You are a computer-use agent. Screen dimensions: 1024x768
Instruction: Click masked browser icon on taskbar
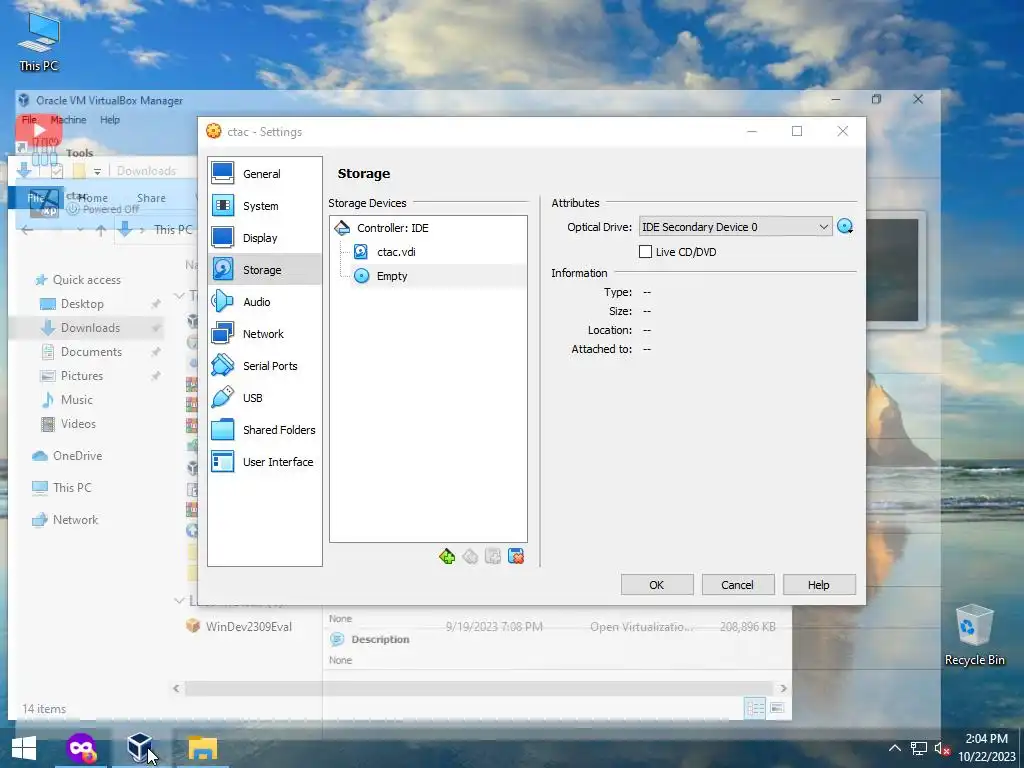[x=81, y=748]
